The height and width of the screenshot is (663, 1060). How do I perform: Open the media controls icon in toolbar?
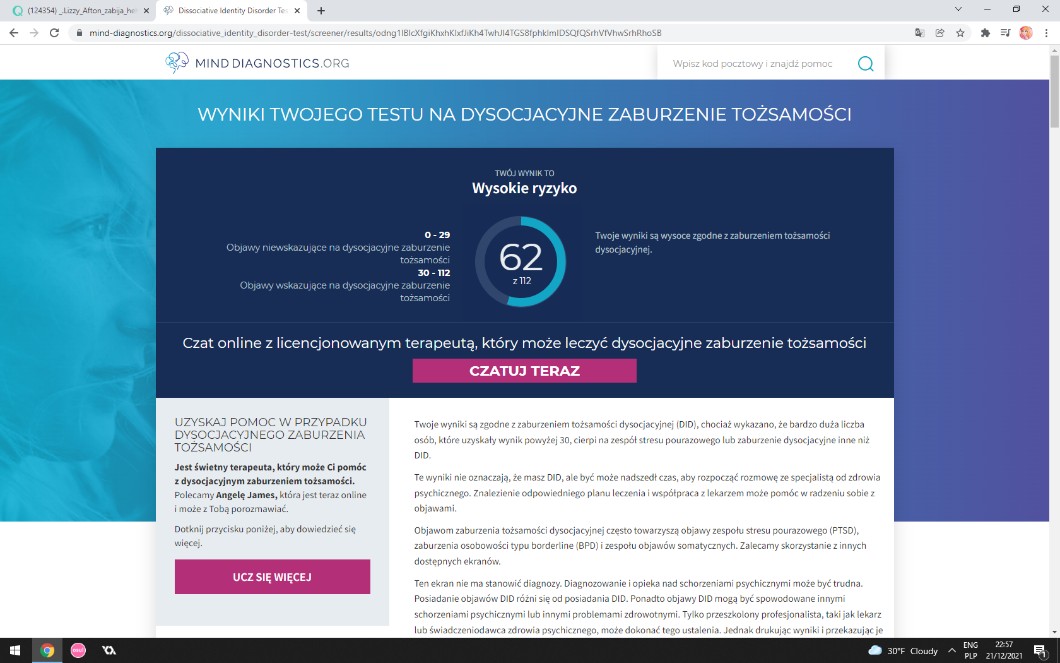(x=1005, y=32)
